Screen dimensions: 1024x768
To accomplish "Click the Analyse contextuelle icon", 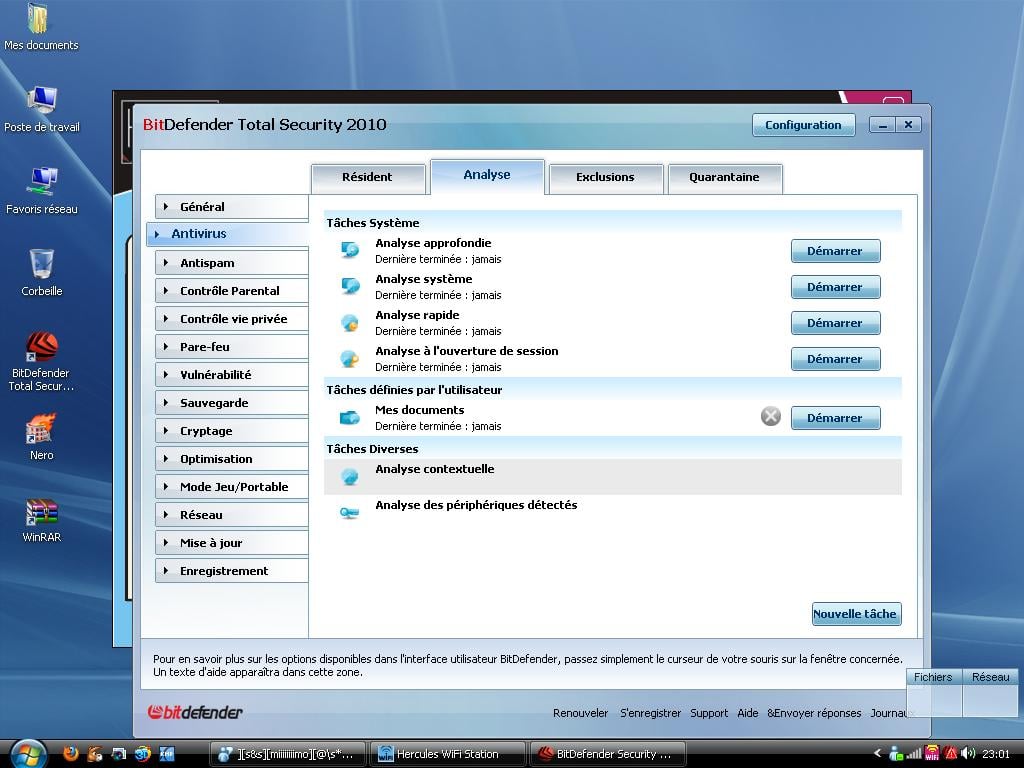I will 350,476.
